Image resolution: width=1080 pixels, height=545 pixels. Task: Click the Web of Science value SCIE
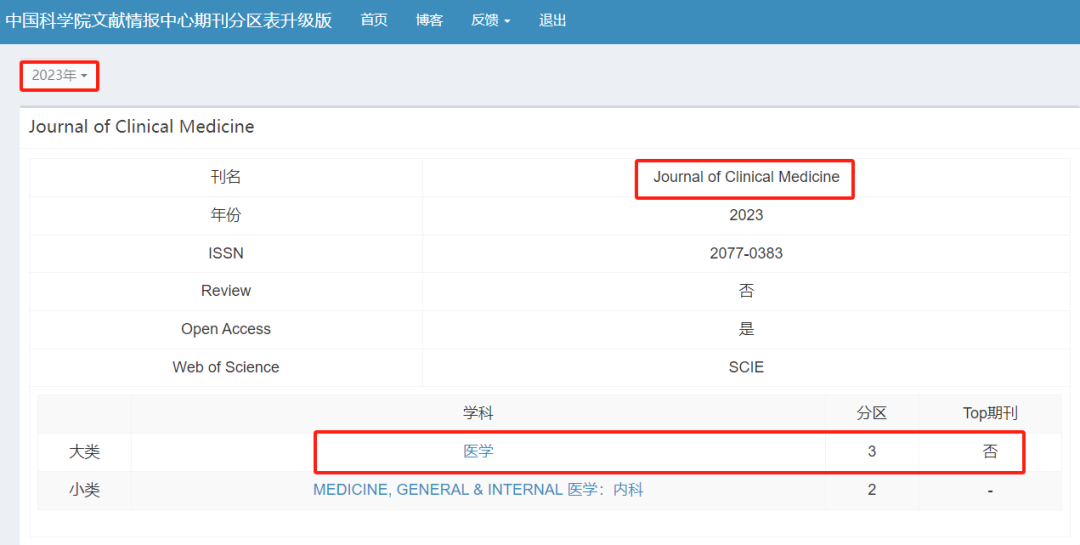(746, 367)
